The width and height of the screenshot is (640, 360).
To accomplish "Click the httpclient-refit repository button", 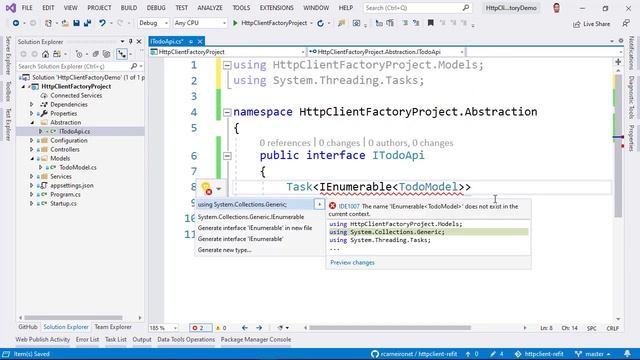I will click(x=540, y=354).
